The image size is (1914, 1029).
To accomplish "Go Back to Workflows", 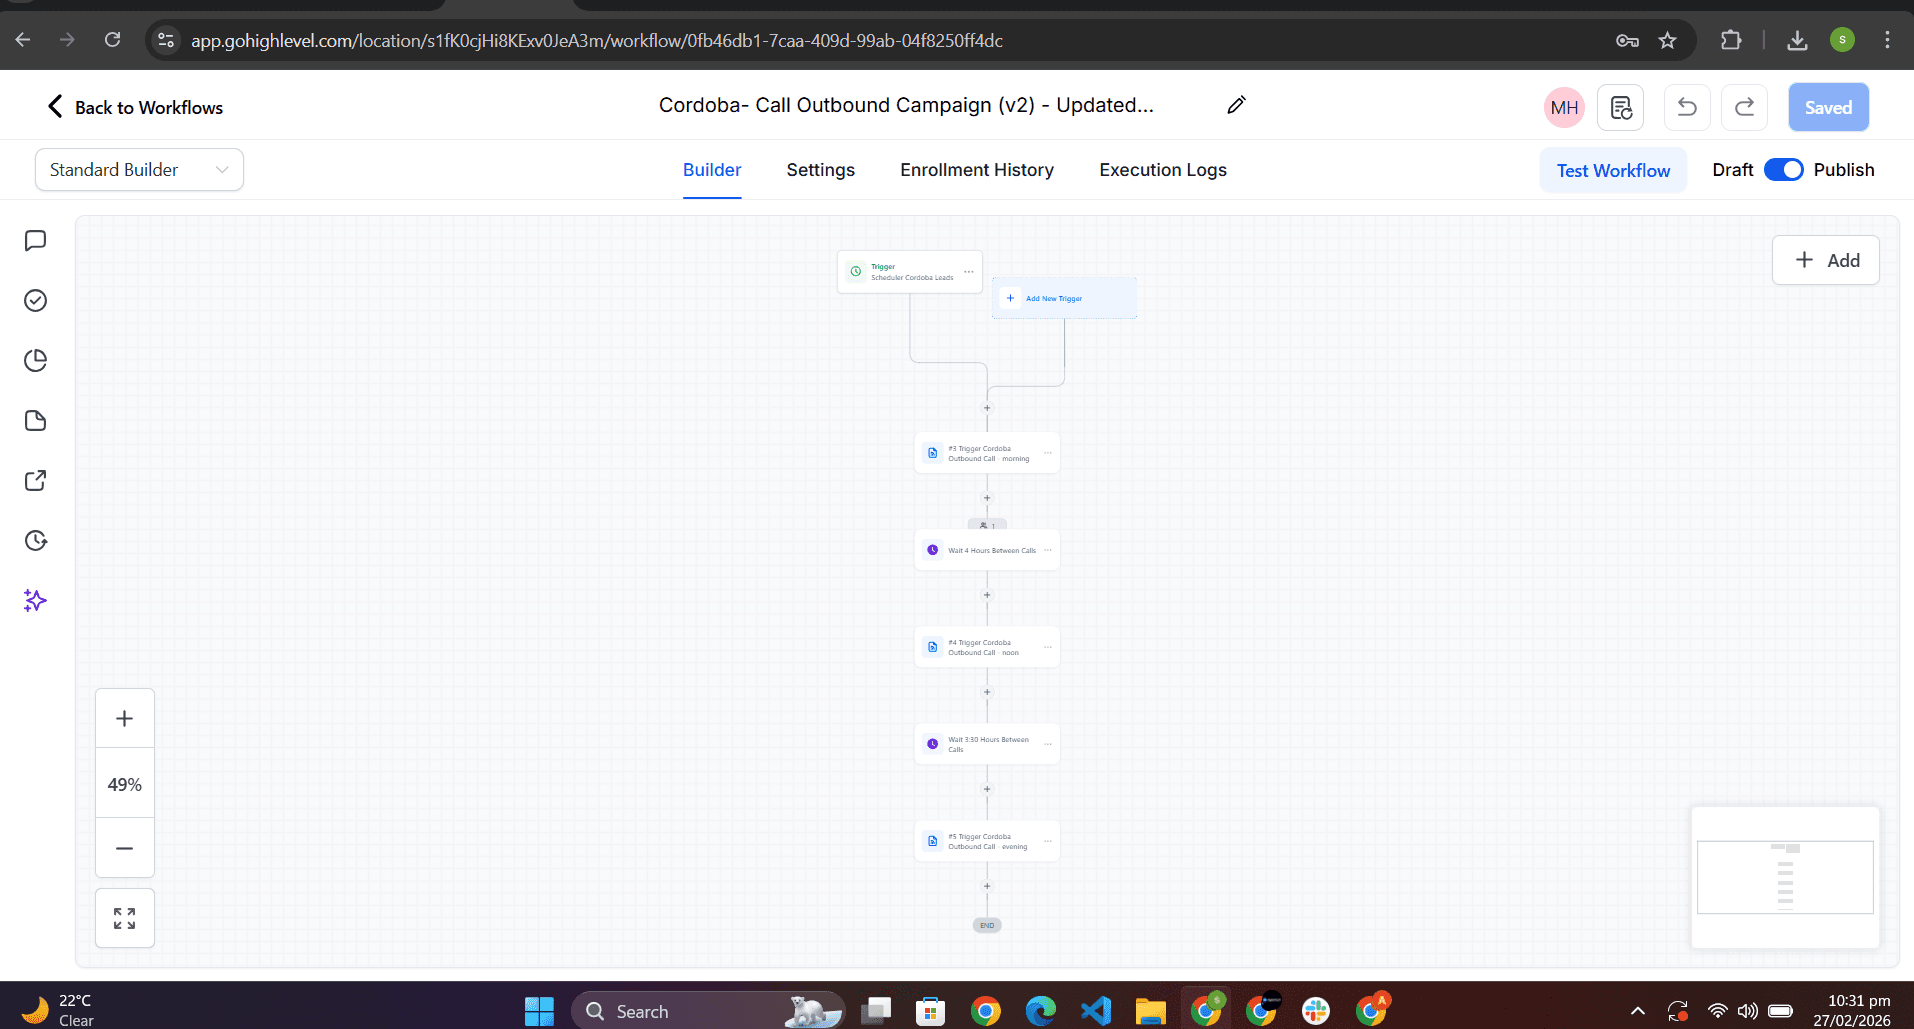I will [x=149, y=107].
